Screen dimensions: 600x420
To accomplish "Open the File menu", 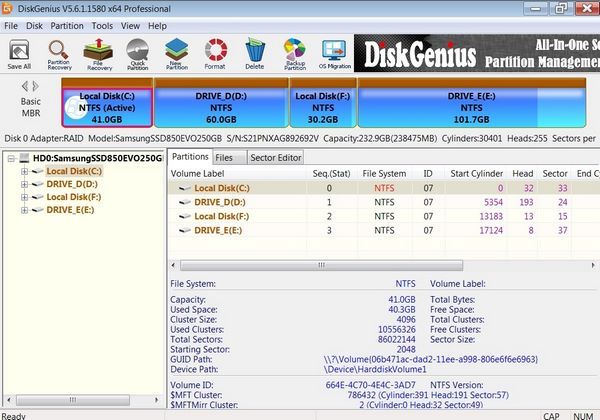I will coord(11,26).
